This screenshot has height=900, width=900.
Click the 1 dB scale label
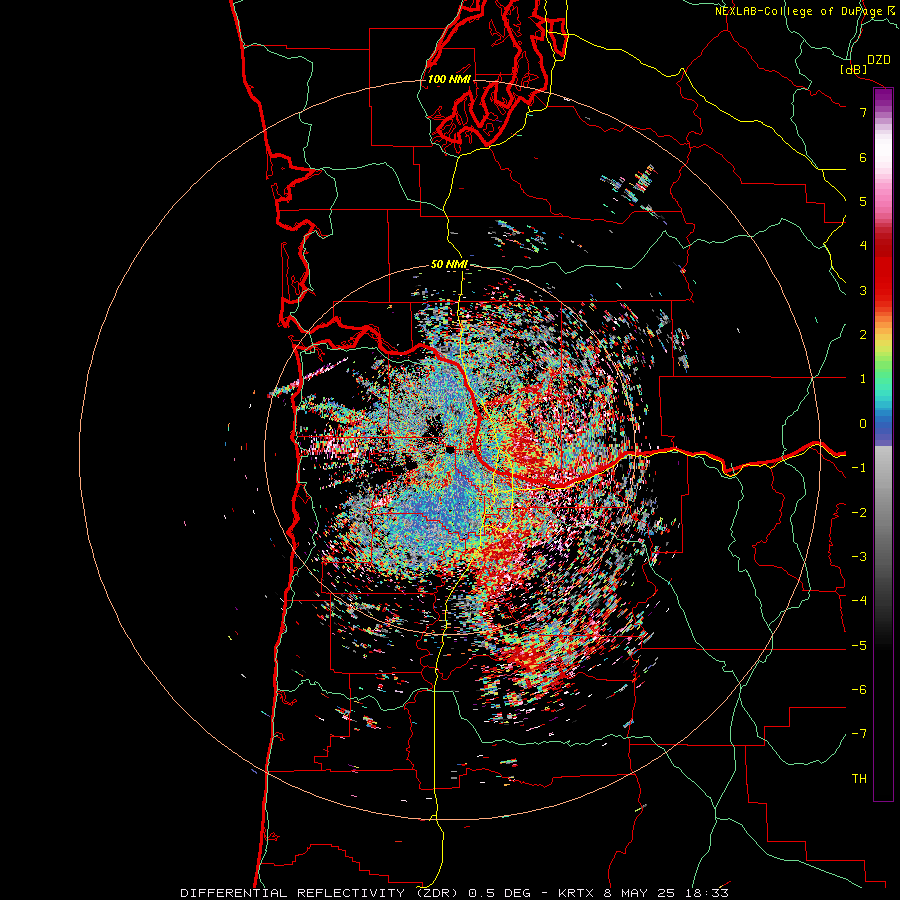[x=863, y=379]
